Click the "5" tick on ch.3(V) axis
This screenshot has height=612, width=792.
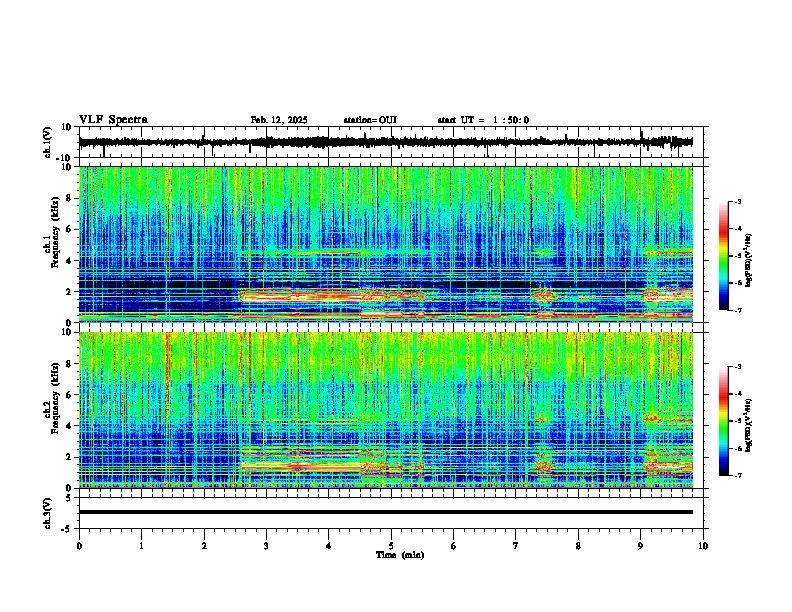coord(69,498)
